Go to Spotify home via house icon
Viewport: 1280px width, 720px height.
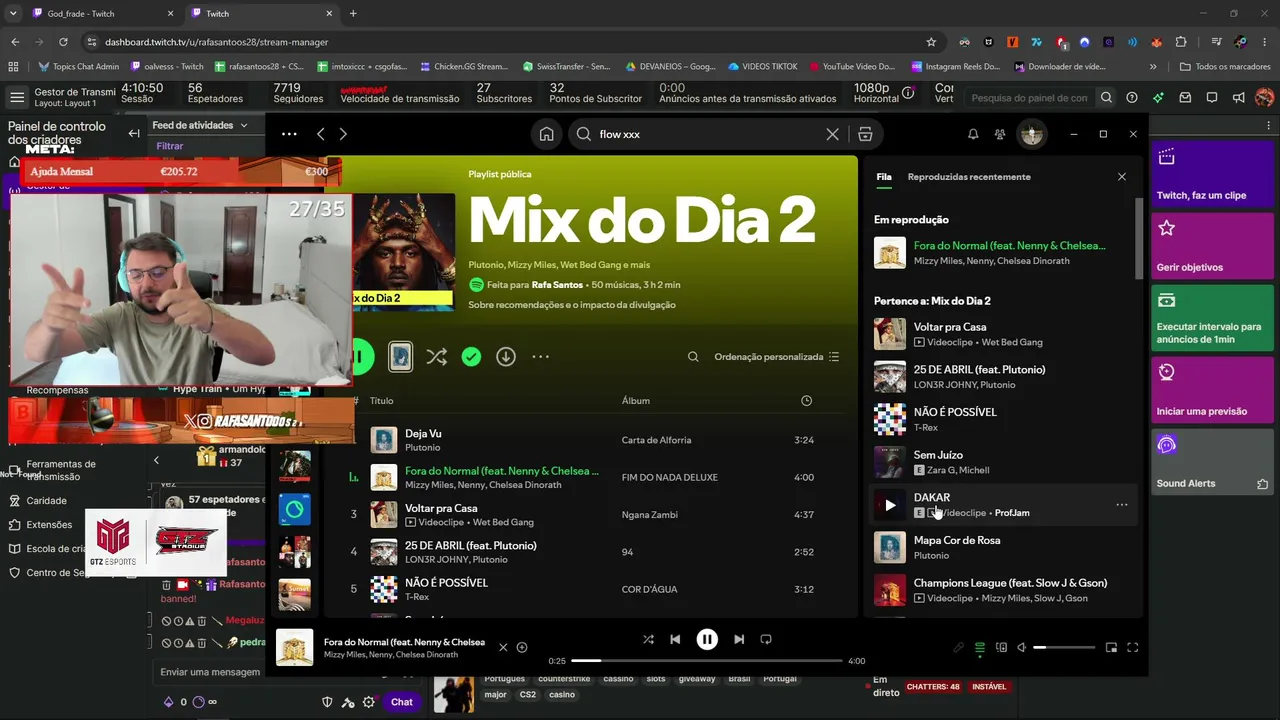click(546, 134)
